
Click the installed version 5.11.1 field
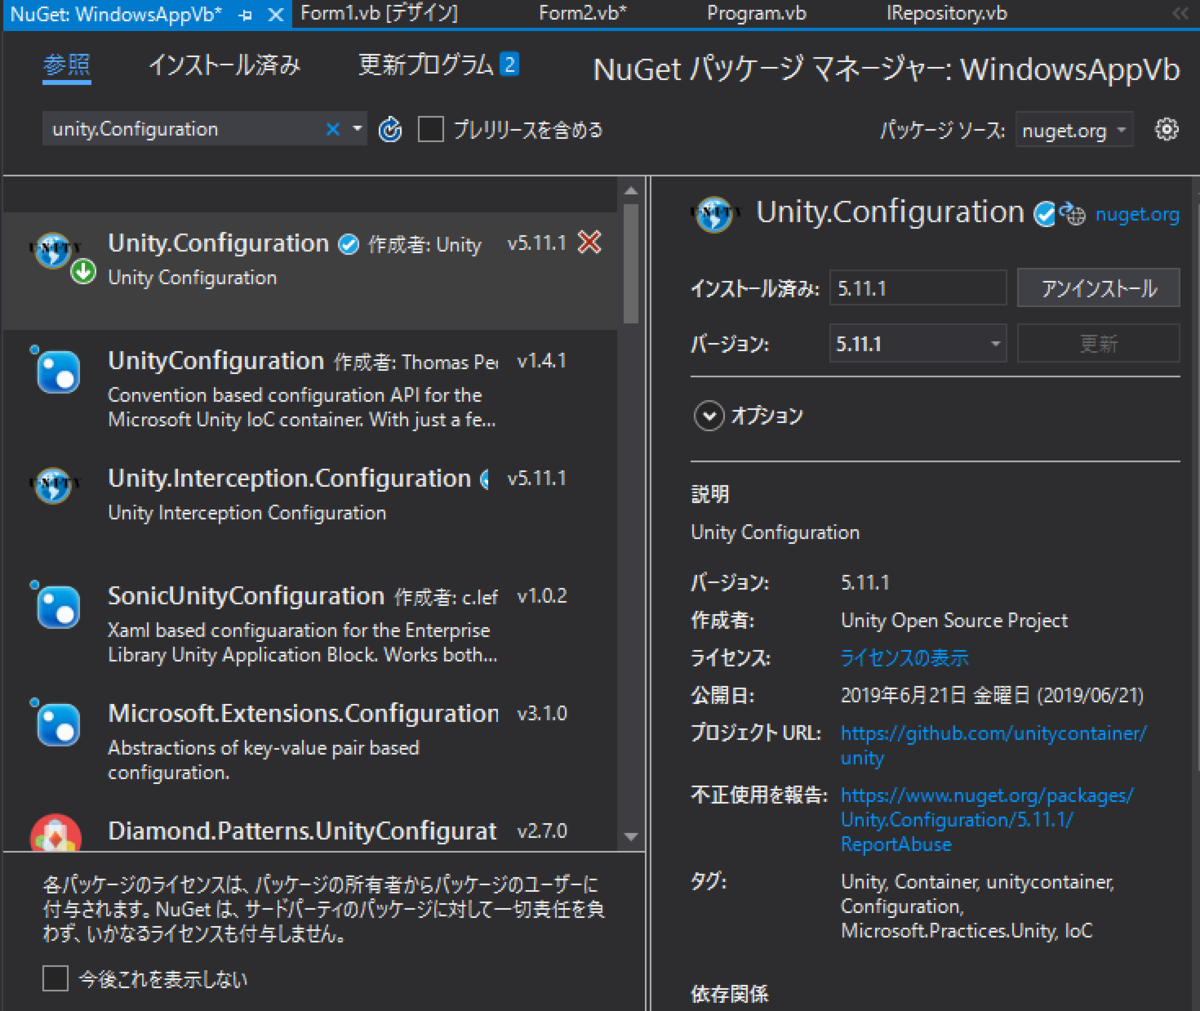coord(917,288)
